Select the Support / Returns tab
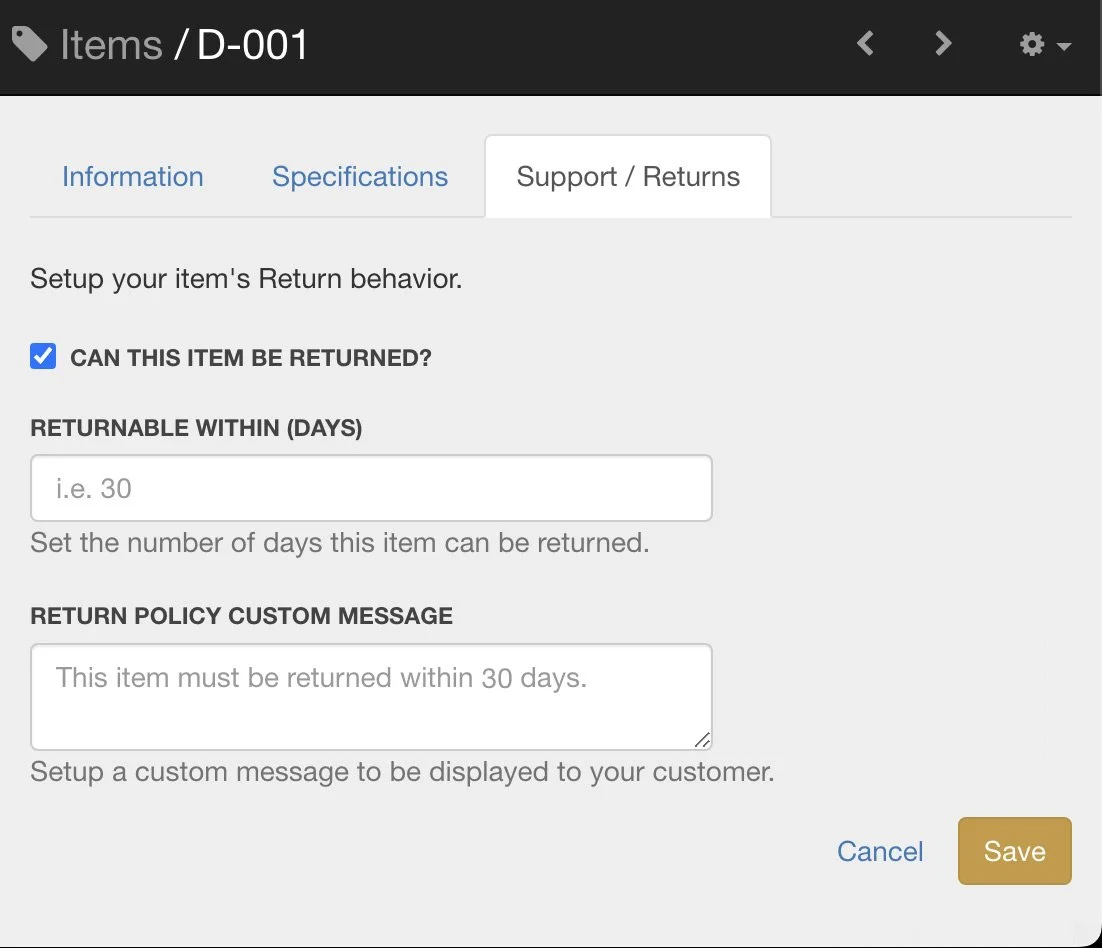This screenshot has height=948, width=1102. click(x=628, y=177)
